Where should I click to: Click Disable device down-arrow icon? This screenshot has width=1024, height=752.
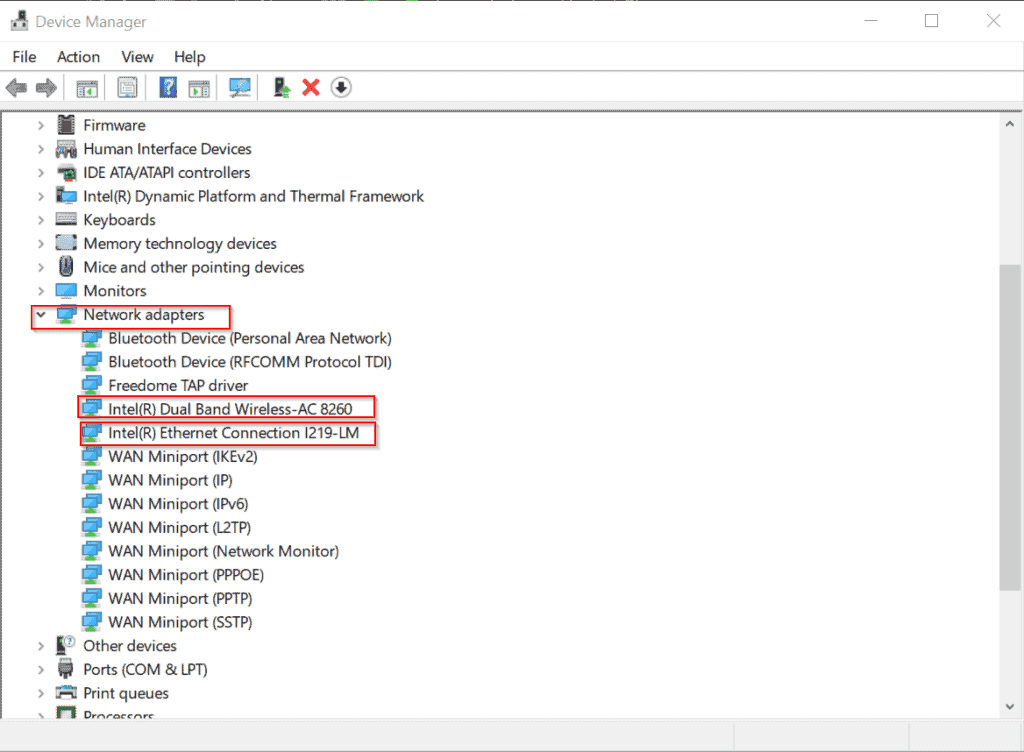[341, 87]
